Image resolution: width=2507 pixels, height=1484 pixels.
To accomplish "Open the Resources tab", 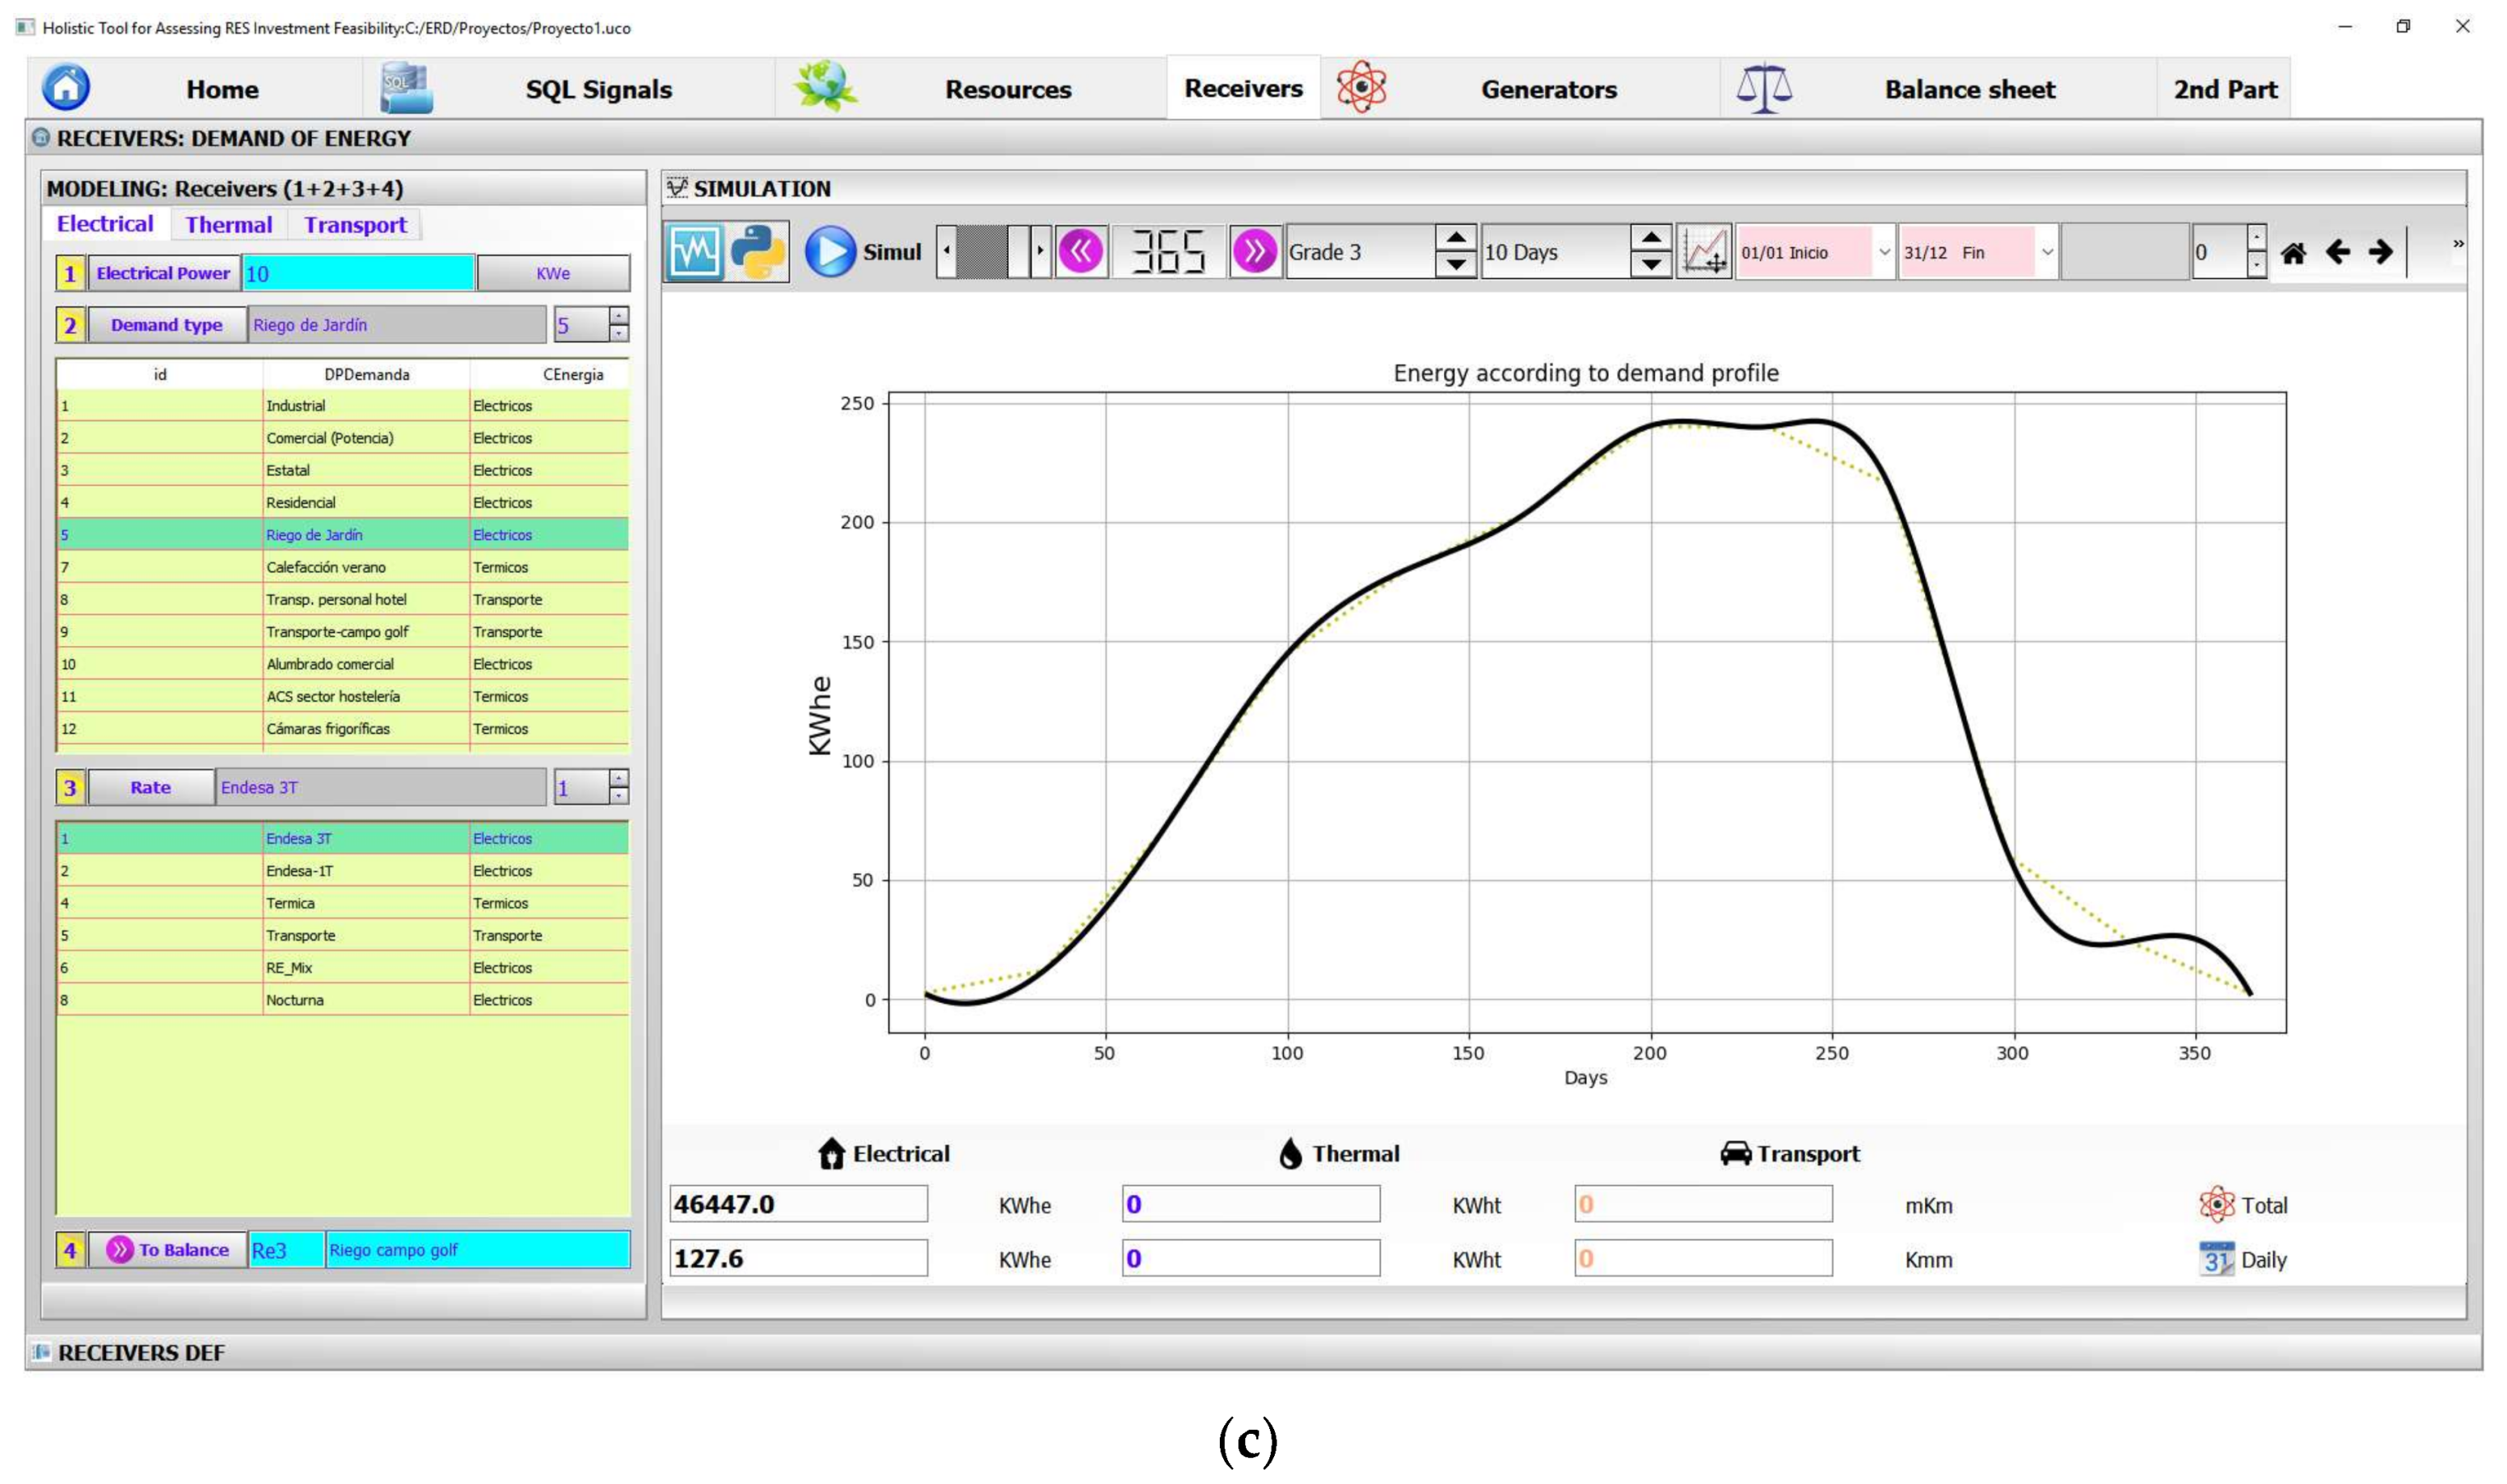I will (1007, 89).
